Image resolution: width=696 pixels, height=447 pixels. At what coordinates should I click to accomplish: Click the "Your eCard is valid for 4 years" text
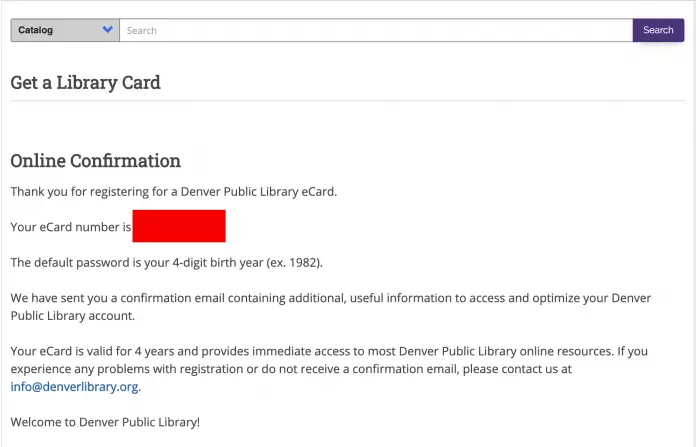click(x=94, y=351)
